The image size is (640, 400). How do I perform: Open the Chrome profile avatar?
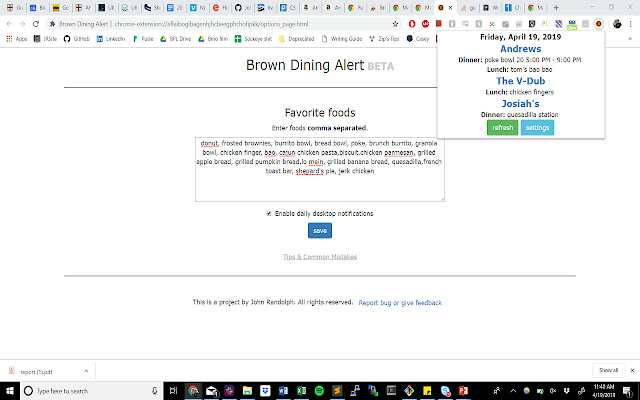point(617,24)
